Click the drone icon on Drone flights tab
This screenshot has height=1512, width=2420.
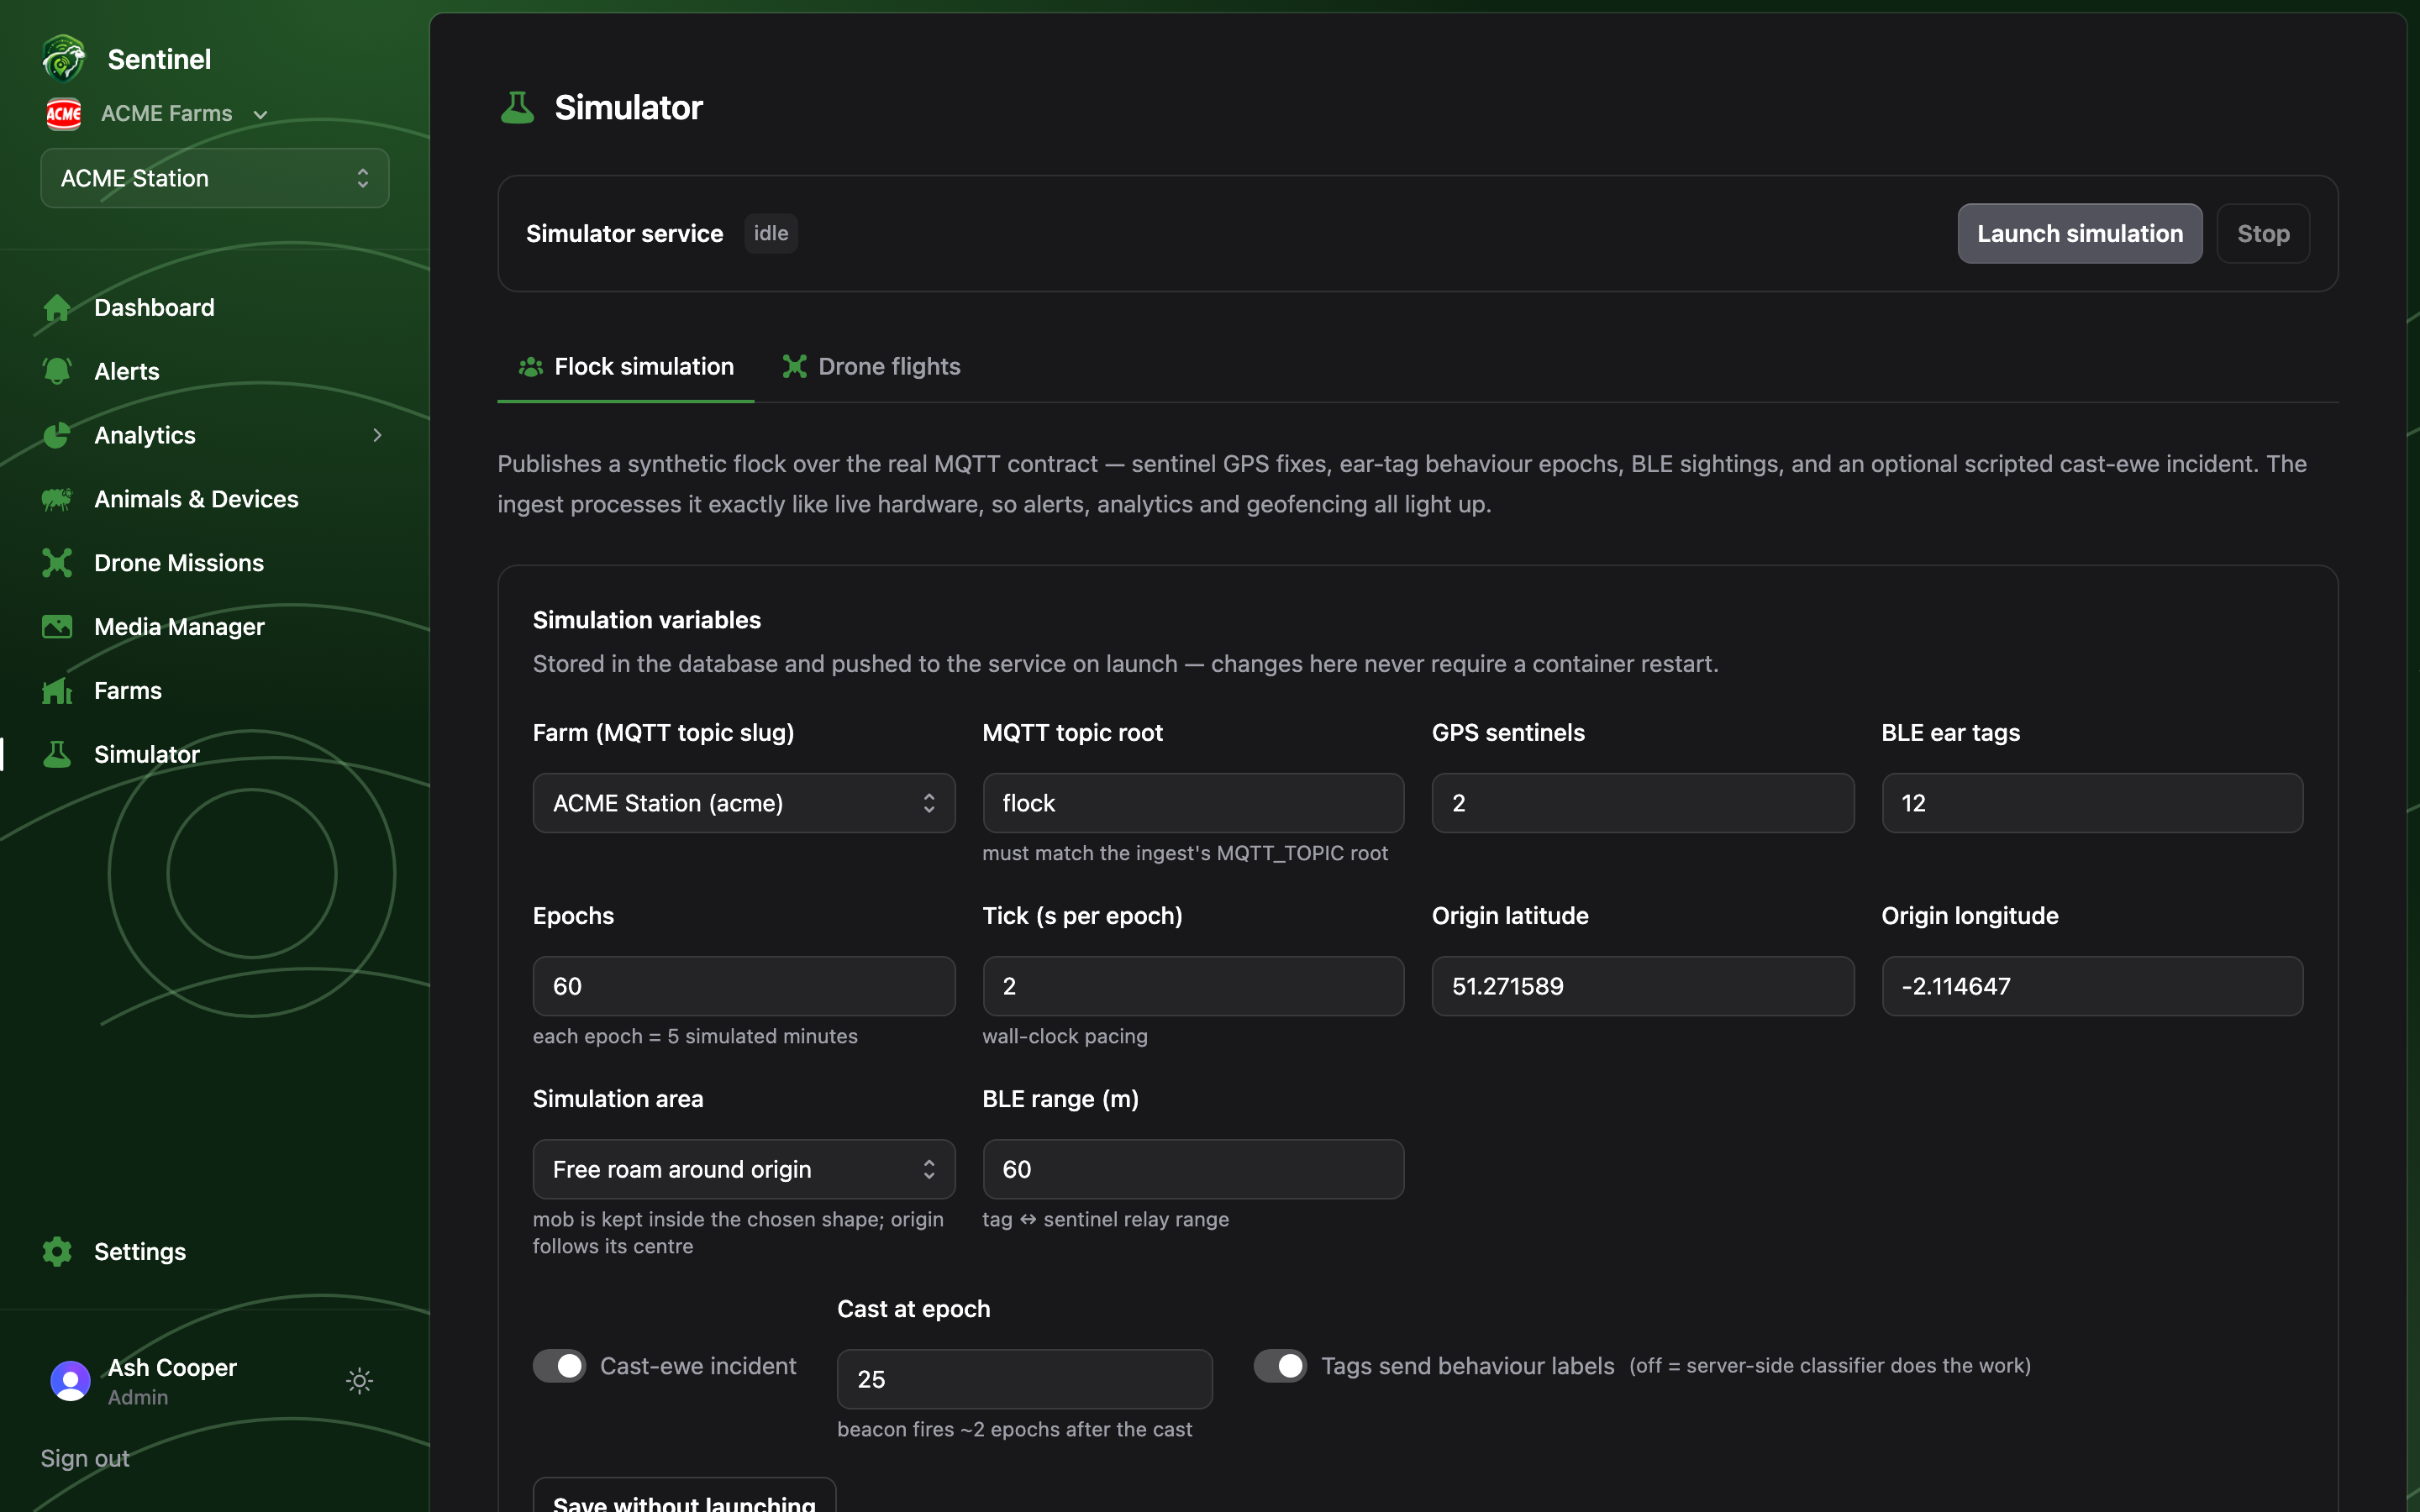pos(794,367)
